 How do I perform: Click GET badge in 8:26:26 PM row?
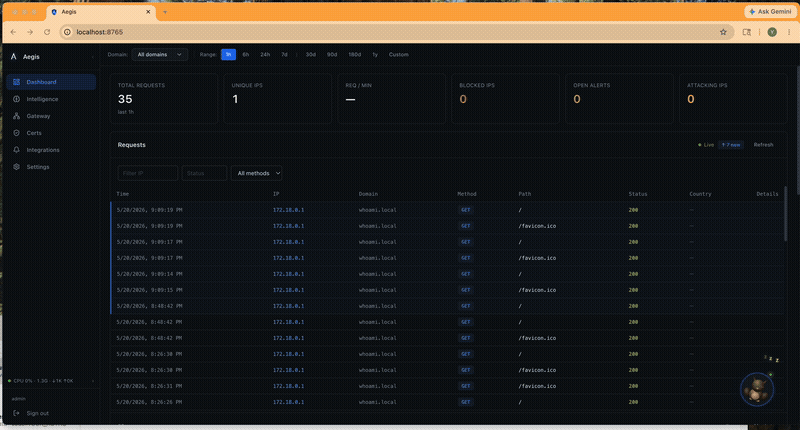coord(466,402)
